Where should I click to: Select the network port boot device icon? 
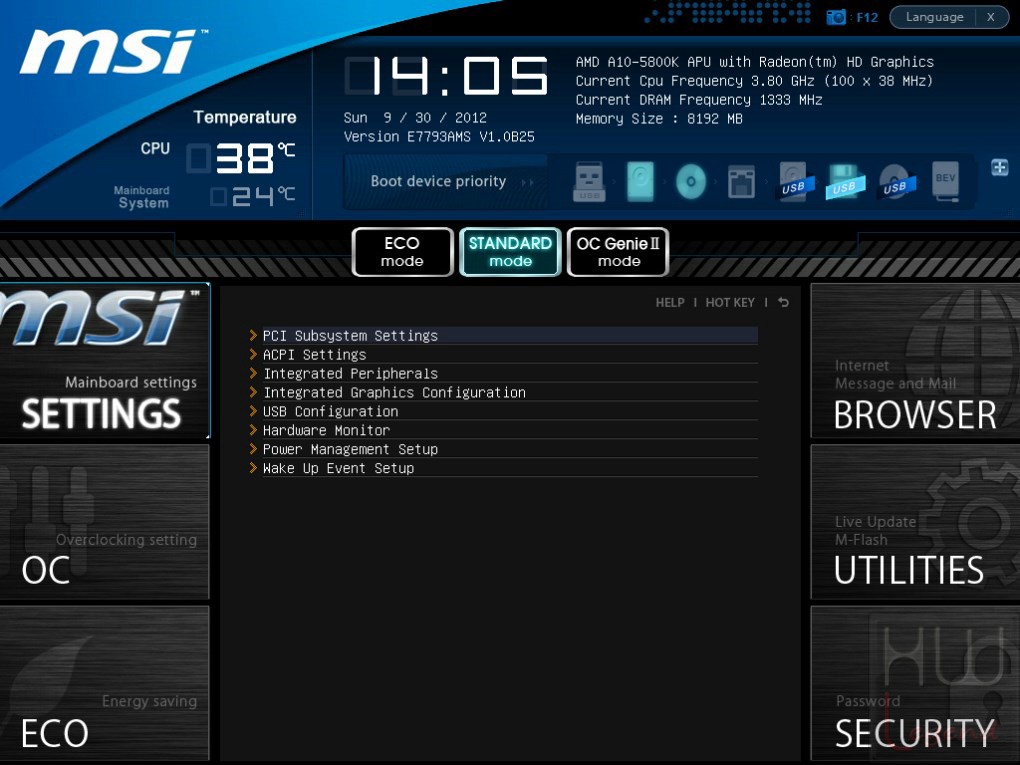pos(741,181)
